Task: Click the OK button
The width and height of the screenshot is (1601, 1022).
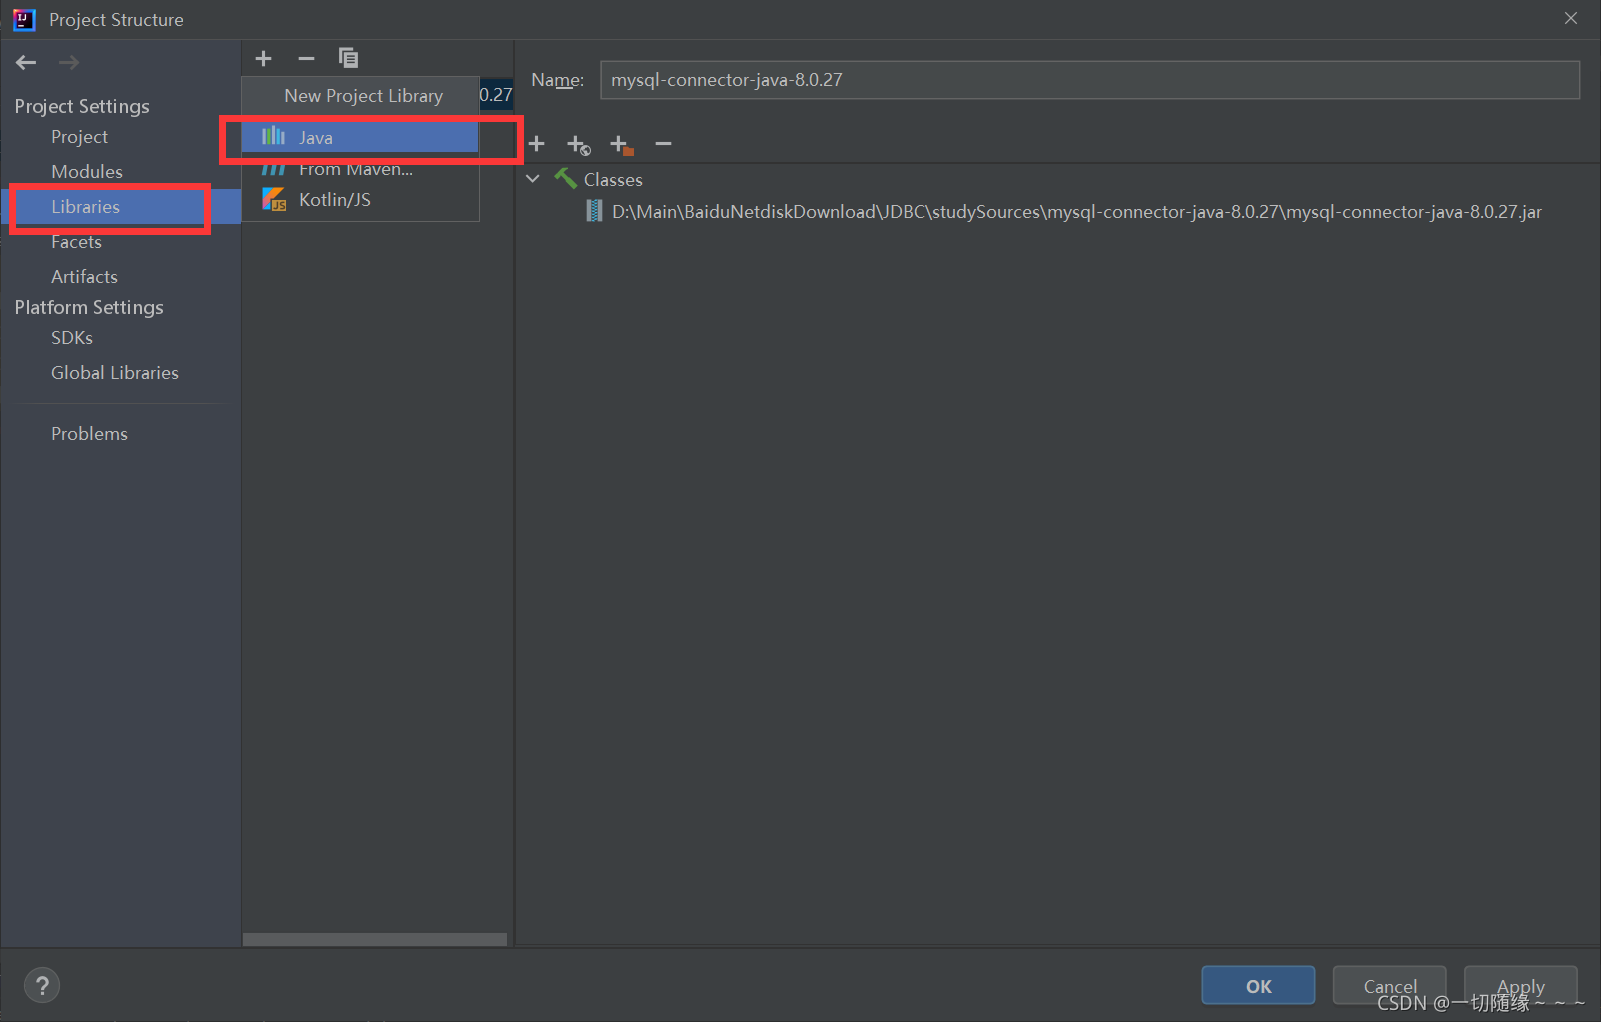Action: (1258, 986)
